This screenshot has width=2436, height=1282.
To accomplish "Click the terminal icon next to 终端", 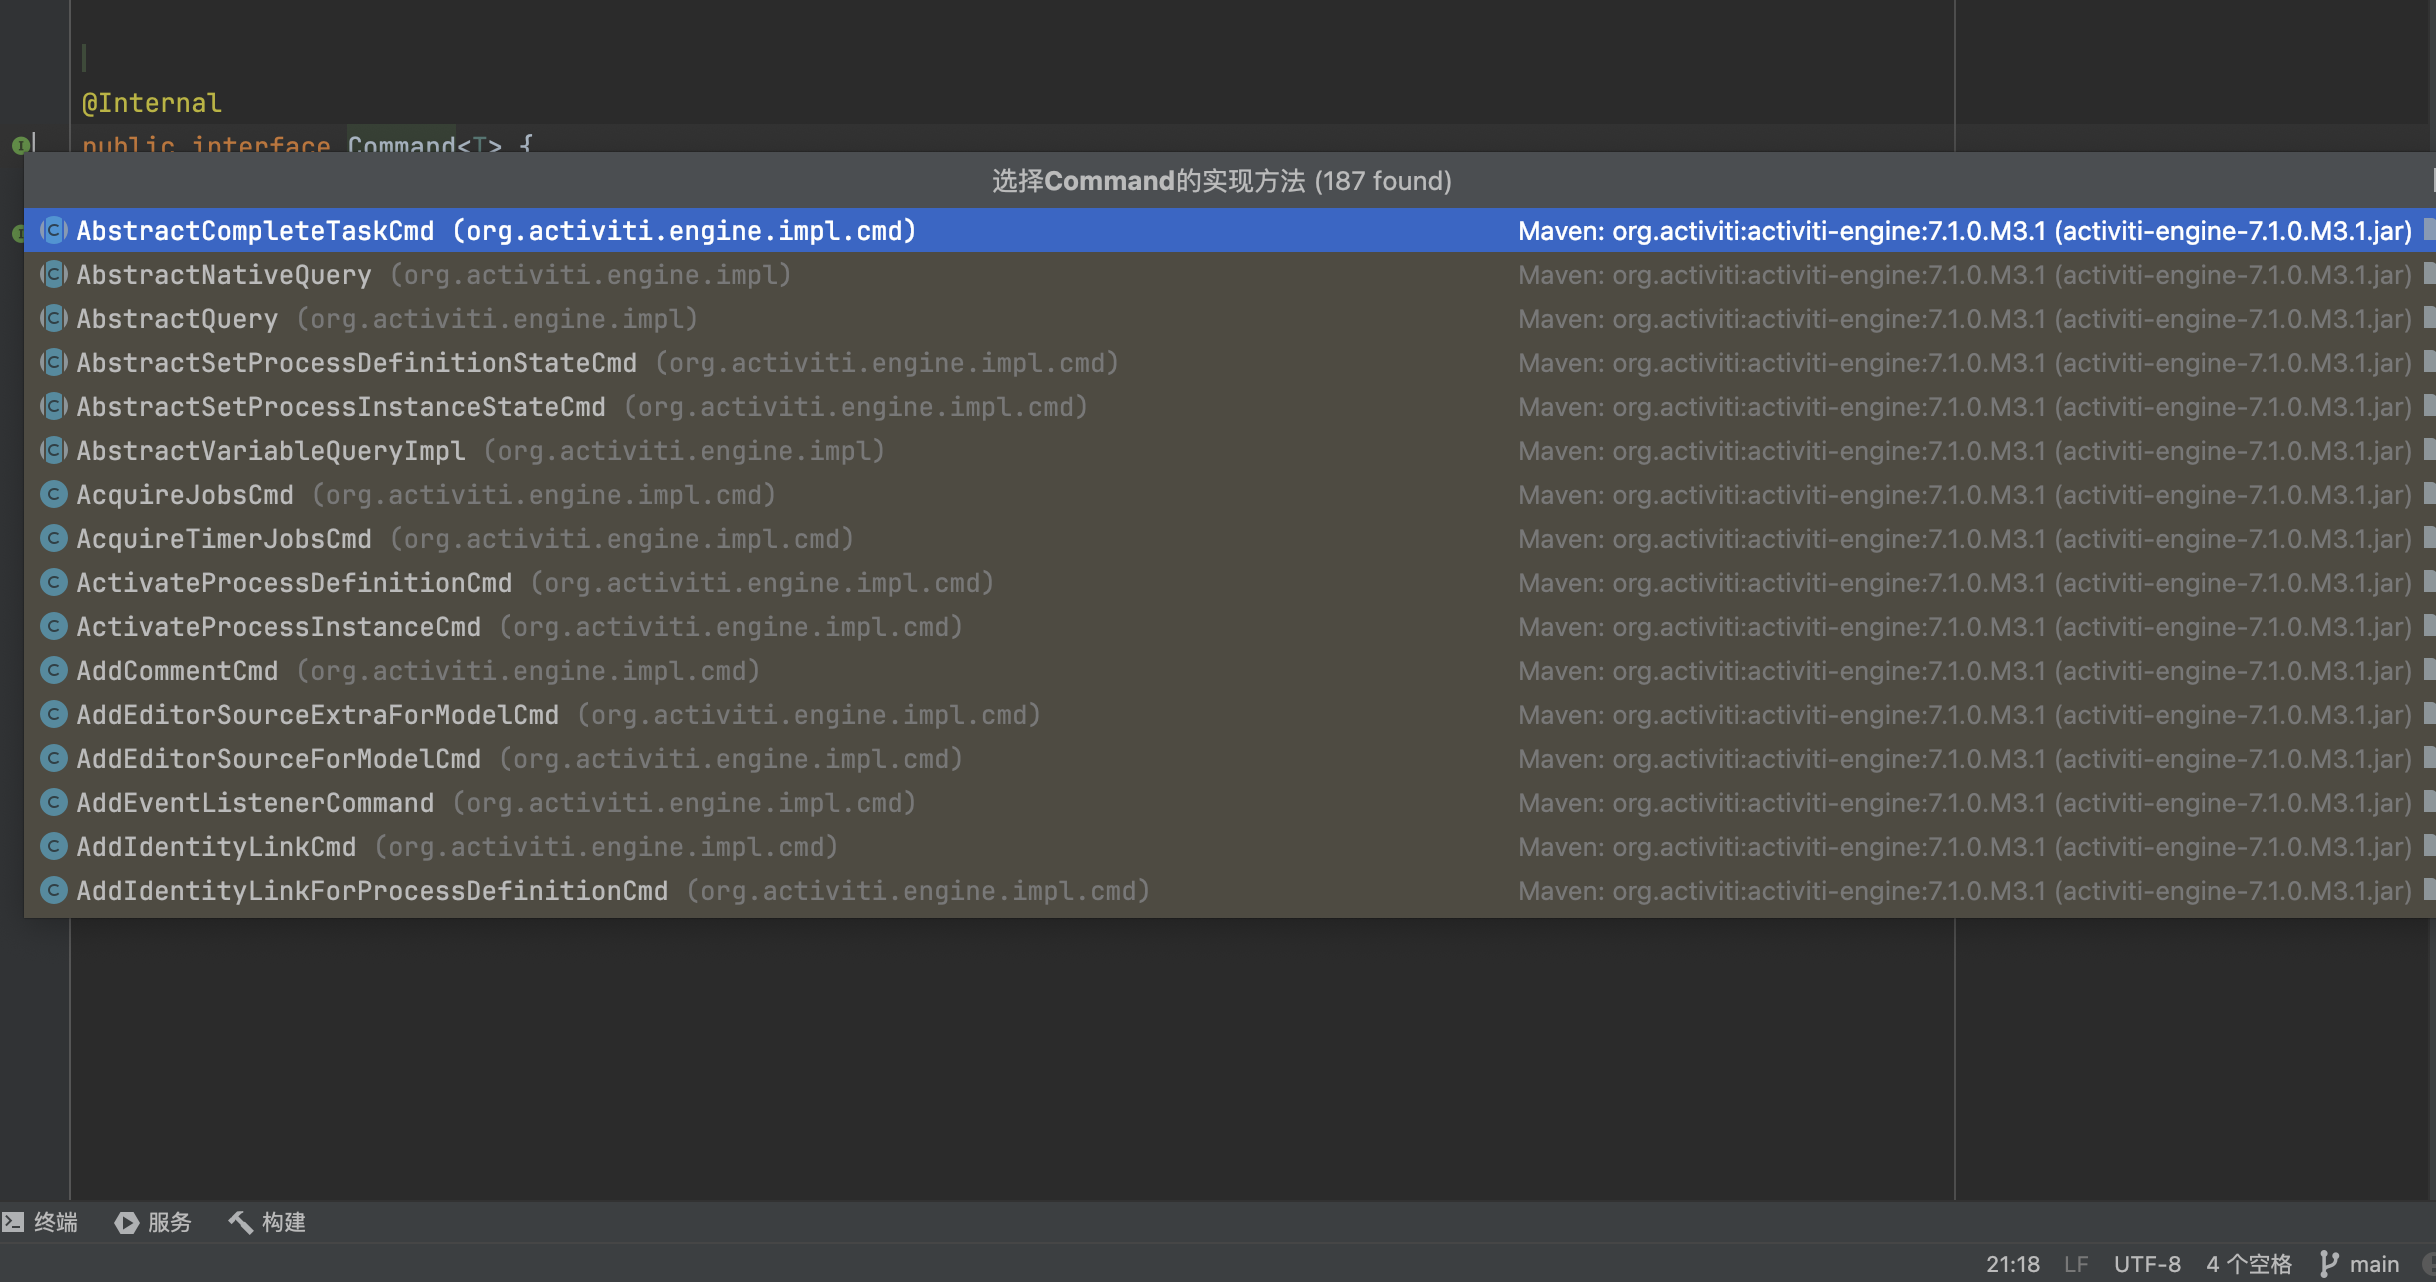I will 11,1222.
